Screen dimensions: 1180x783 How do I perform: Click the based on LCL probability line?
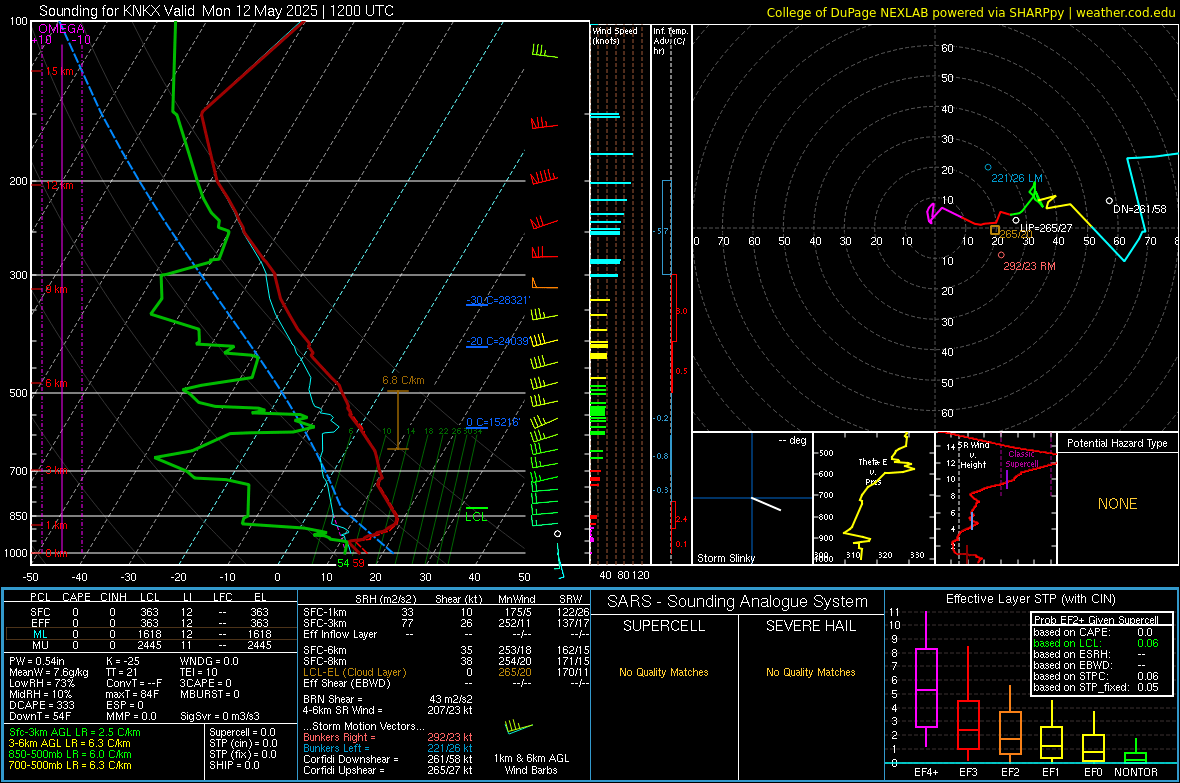(1096, 643)
